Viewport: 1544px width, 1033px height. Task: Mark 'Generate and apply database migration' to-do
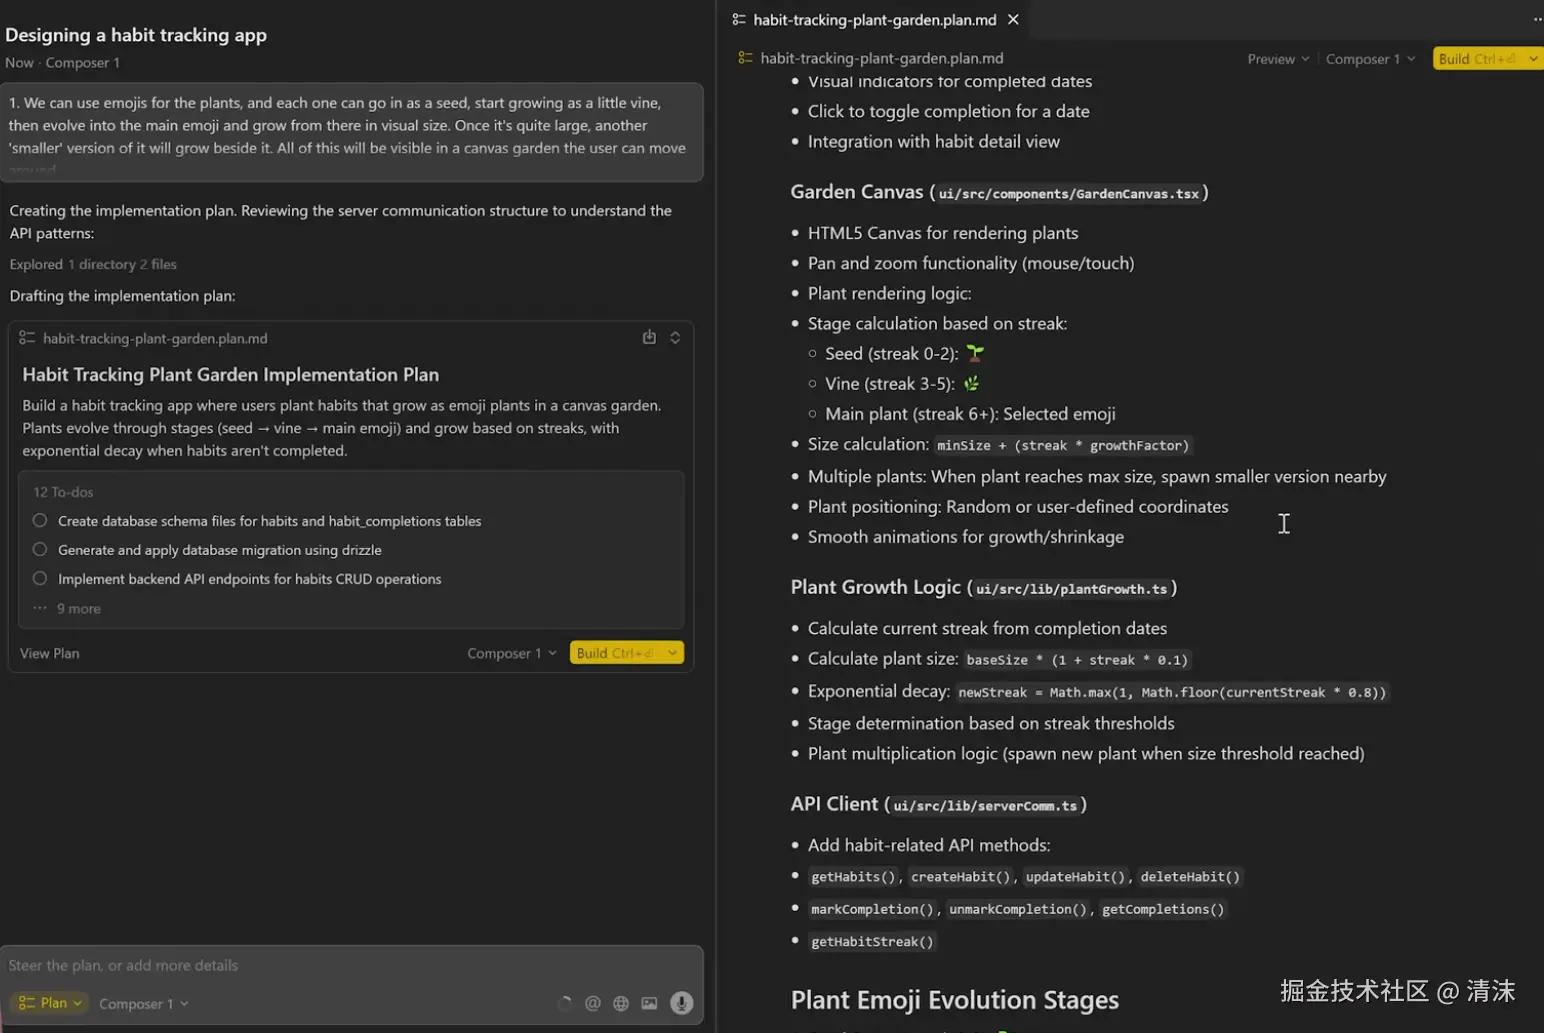[x=40, y=550]
